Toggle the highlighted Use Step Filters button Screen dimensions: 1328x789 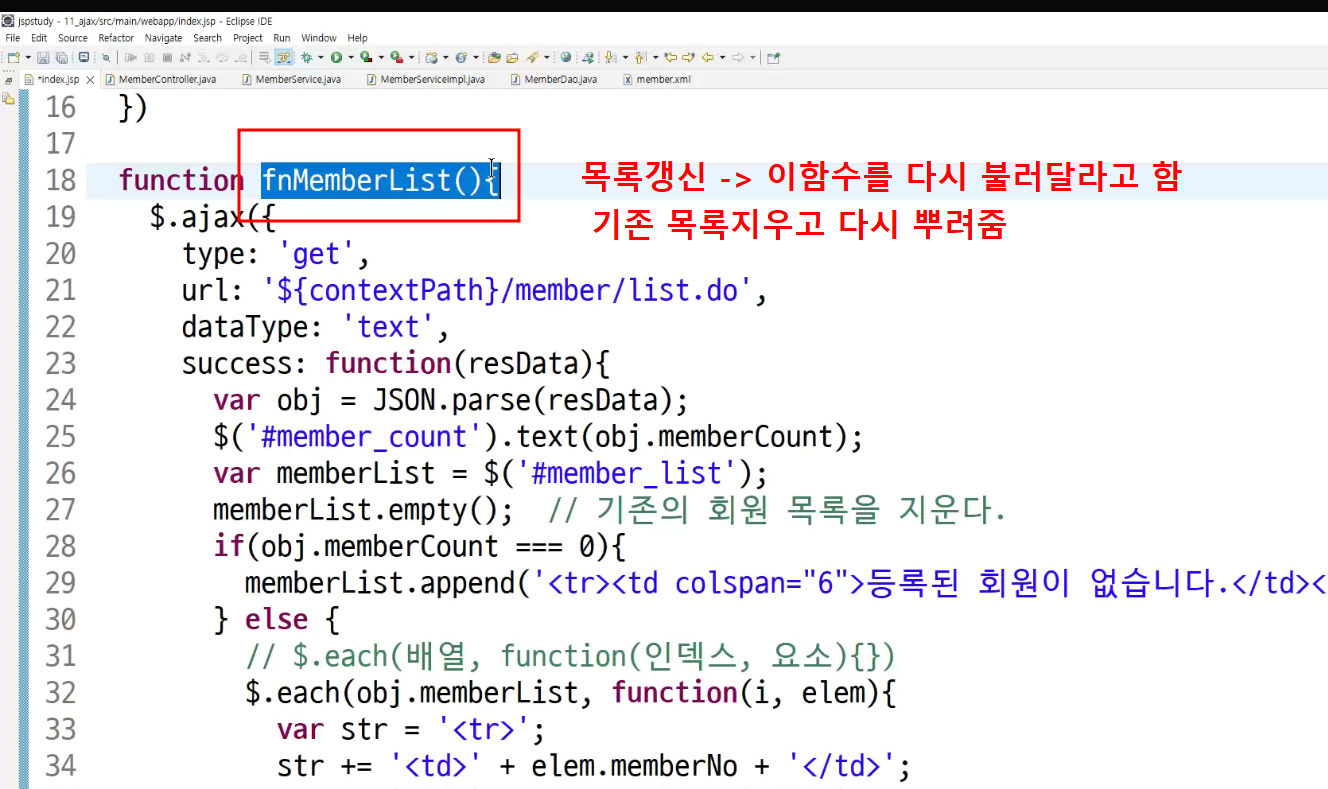pos(284,58)
